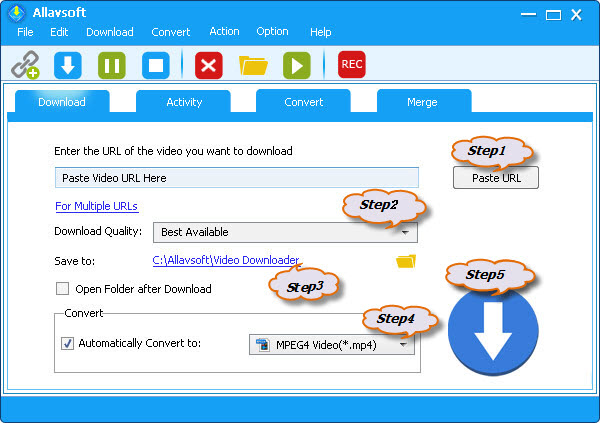
Task: Click the Allavsoft app logo icon
Action: click(16, 13)
